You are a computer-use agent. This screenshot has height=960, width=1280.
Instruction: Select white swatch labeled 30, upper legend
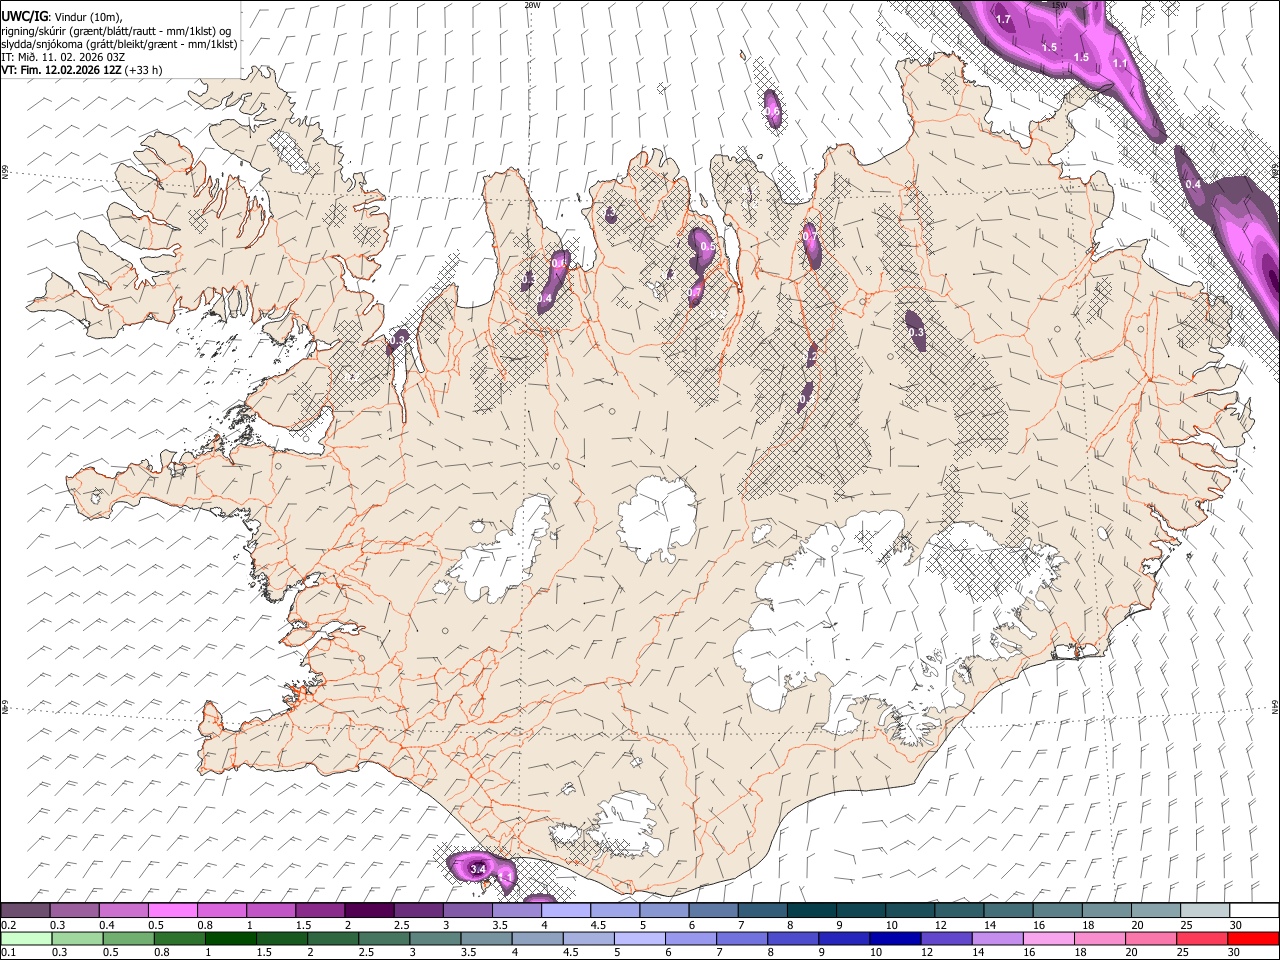click(1253, 911)
